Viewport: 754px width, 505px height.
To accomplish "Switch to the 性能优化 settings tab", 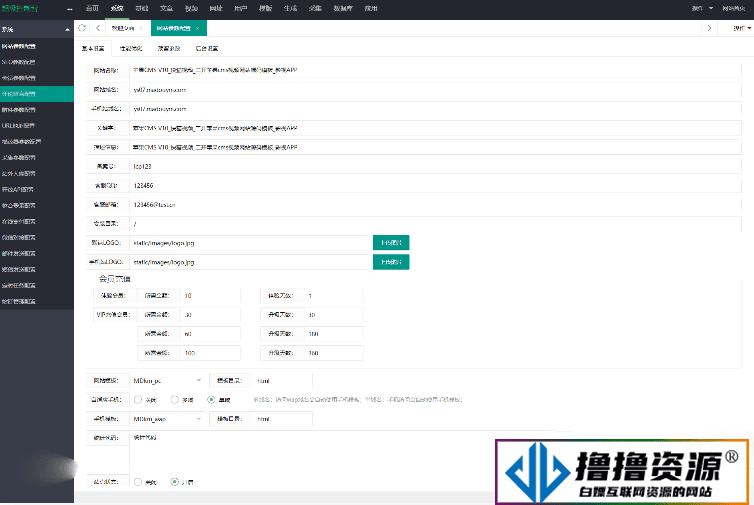I will [131, 49].
